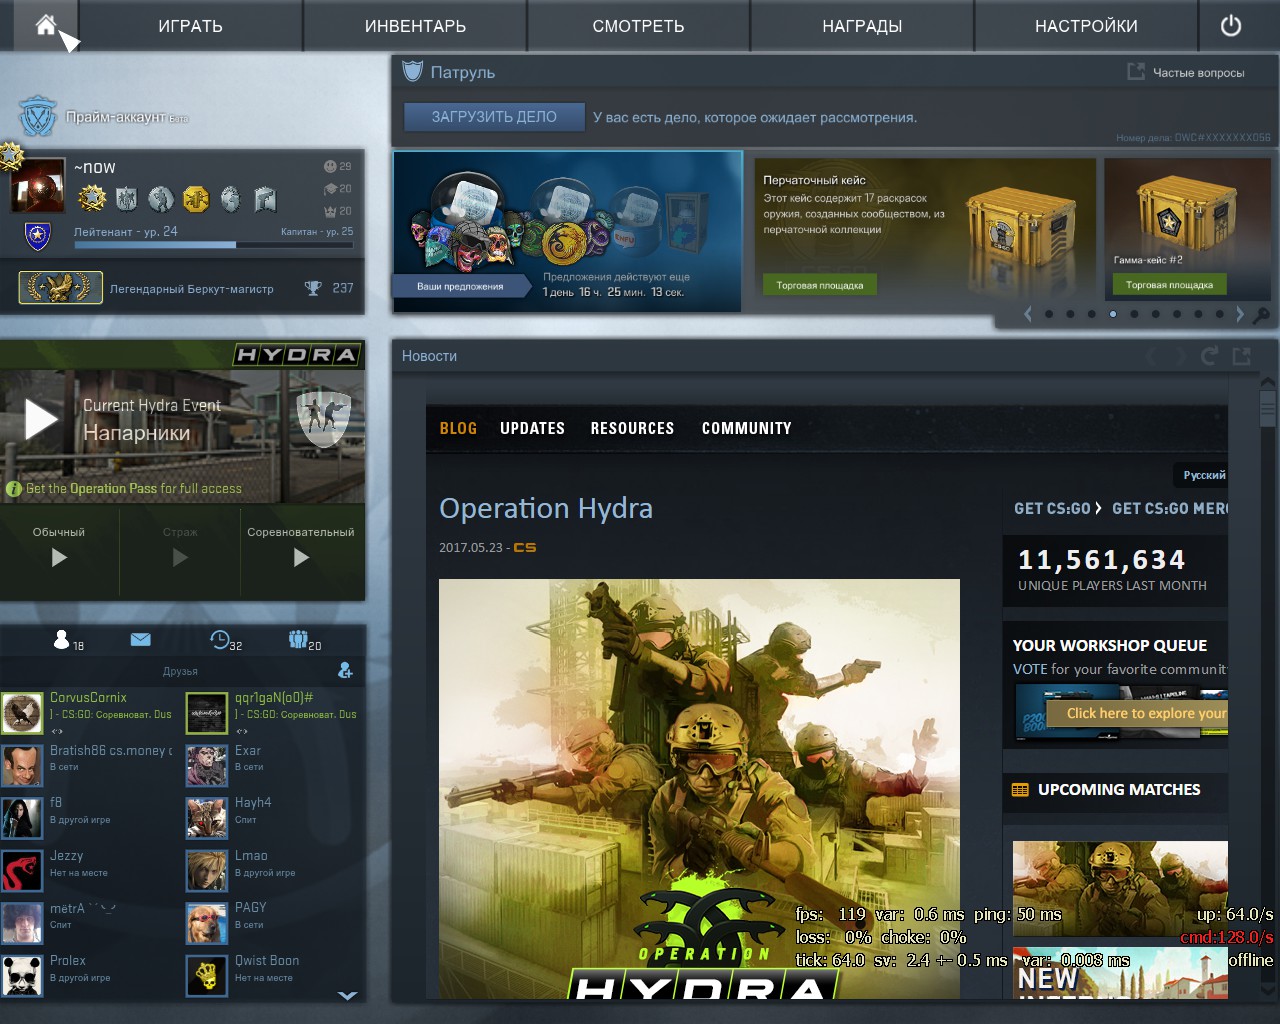This screenshot has width=1280, height=1024.
Task: Select the silver globe coin
Action: pyautogui.click(x=230, y=199)
